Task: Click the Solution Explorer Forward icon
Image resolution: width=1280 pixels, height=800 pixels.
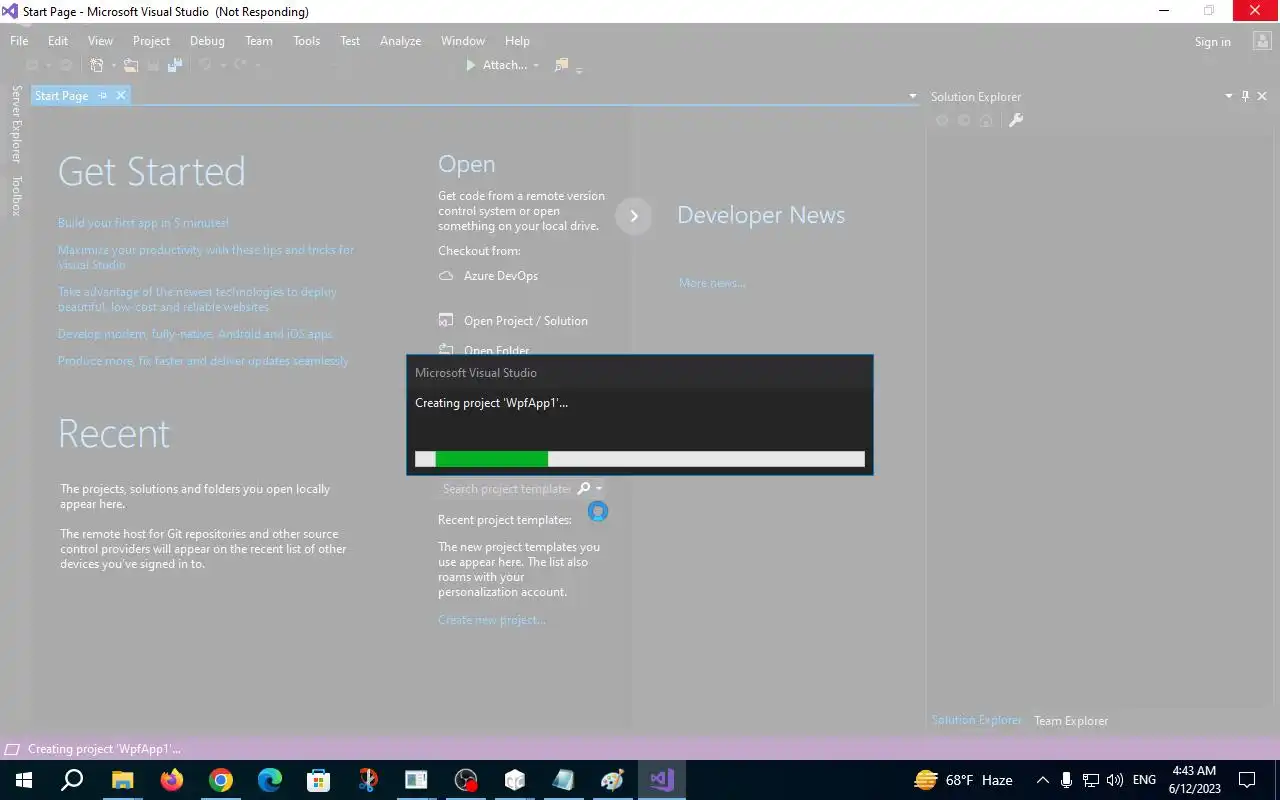Action: [964, 120]
